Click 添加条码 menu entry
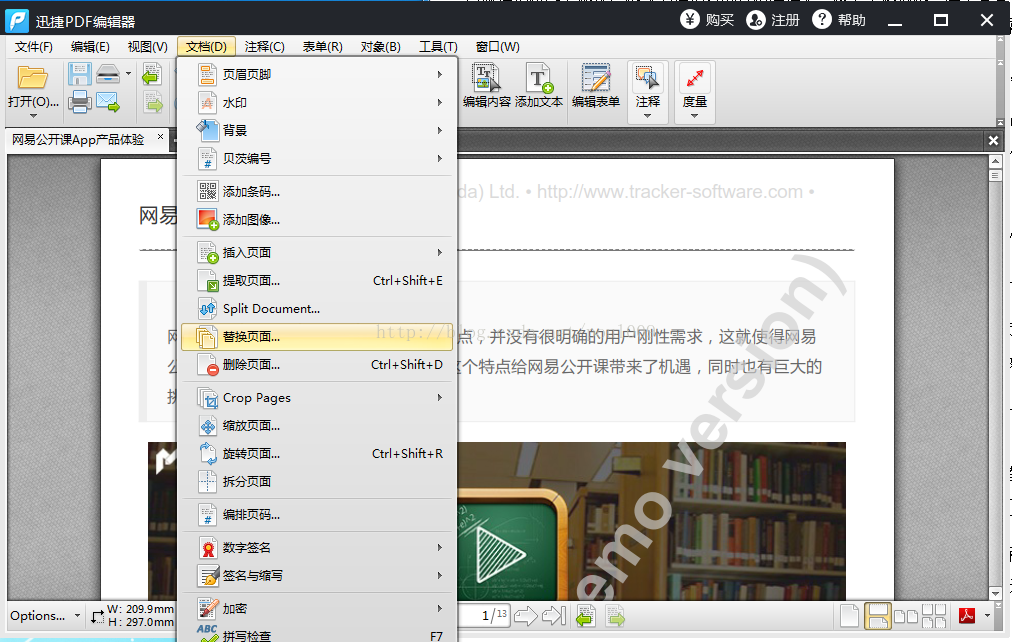 319,192
